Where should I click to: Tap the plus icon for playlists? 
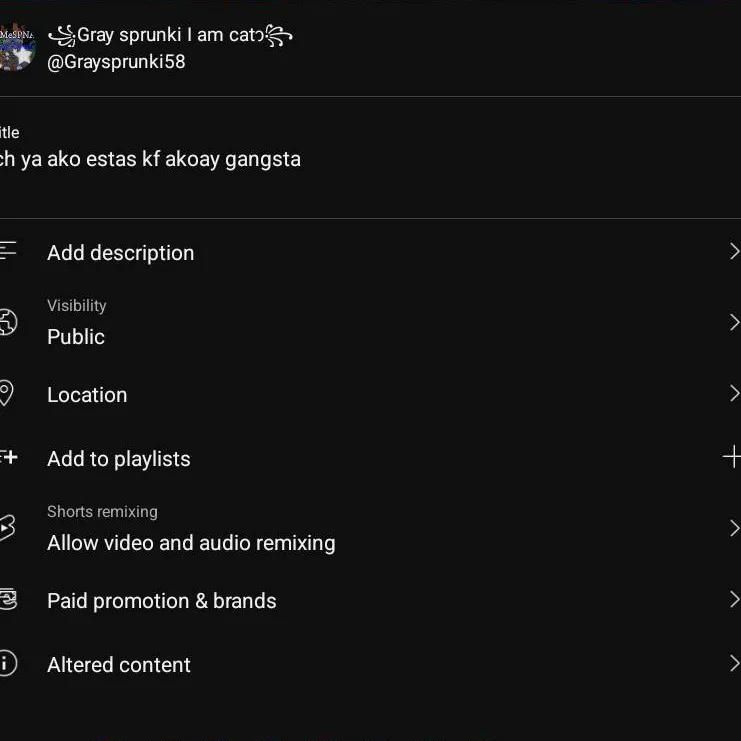pyautogui.click(x=732, y=457)
